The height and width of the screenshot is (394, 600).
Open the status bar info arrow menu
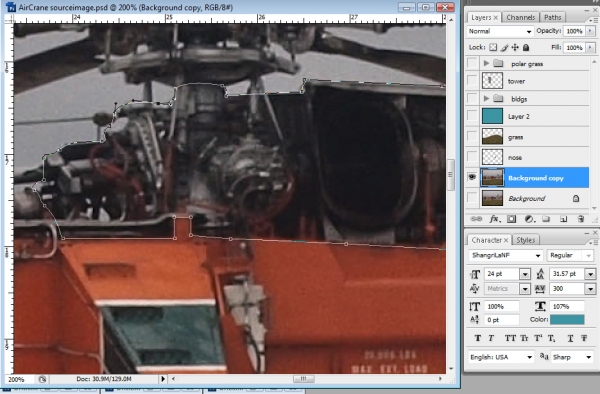pyautogui.click(x=163, y=379)
